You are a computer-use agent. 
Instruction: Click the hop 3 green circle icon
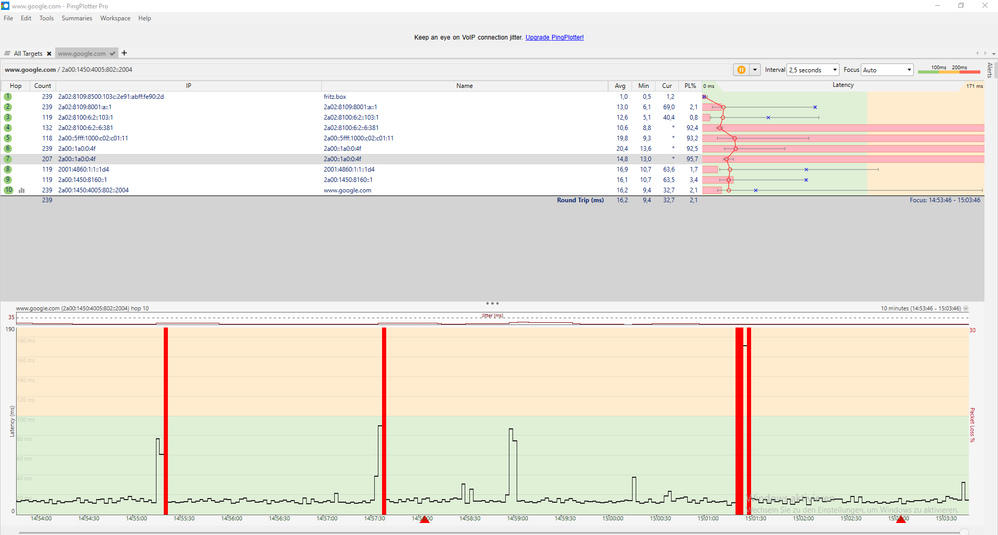[x=8, y=117]
